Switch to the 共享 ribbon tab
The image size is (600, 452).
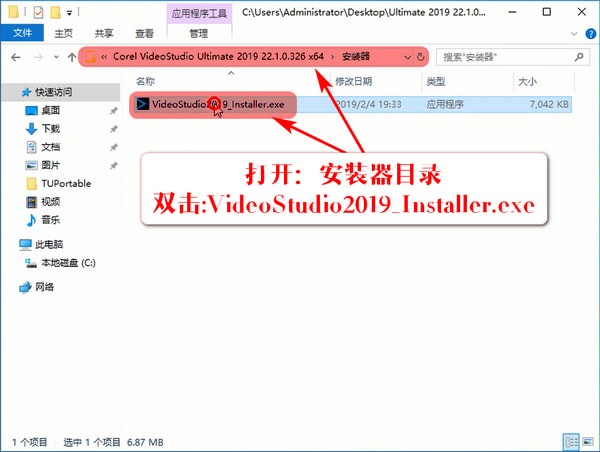coord(104,33)
